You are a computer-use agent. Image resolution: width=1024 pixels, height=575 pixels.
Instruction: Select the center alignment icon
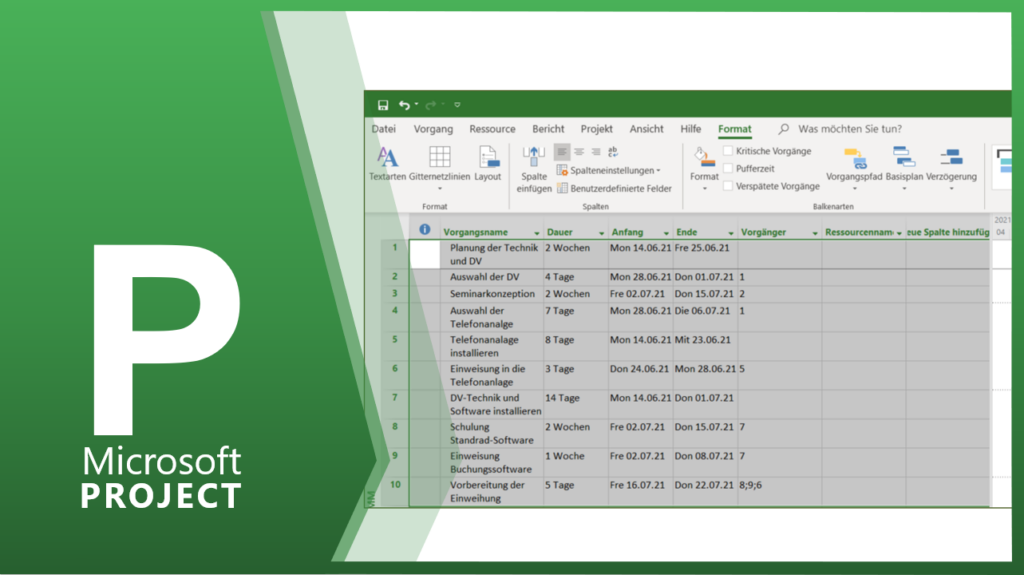(x=579, y=152)
